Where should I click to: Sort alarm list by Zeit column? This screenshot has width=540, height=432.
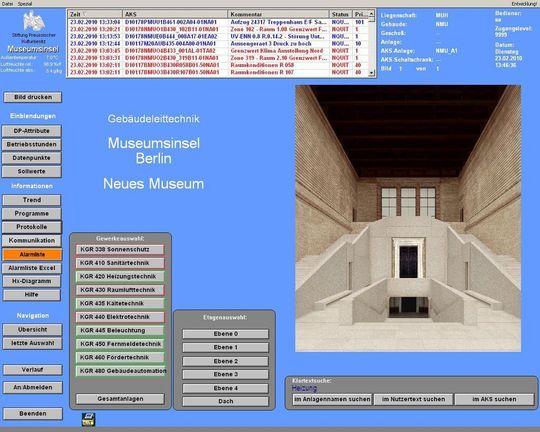tap(95, 14)
